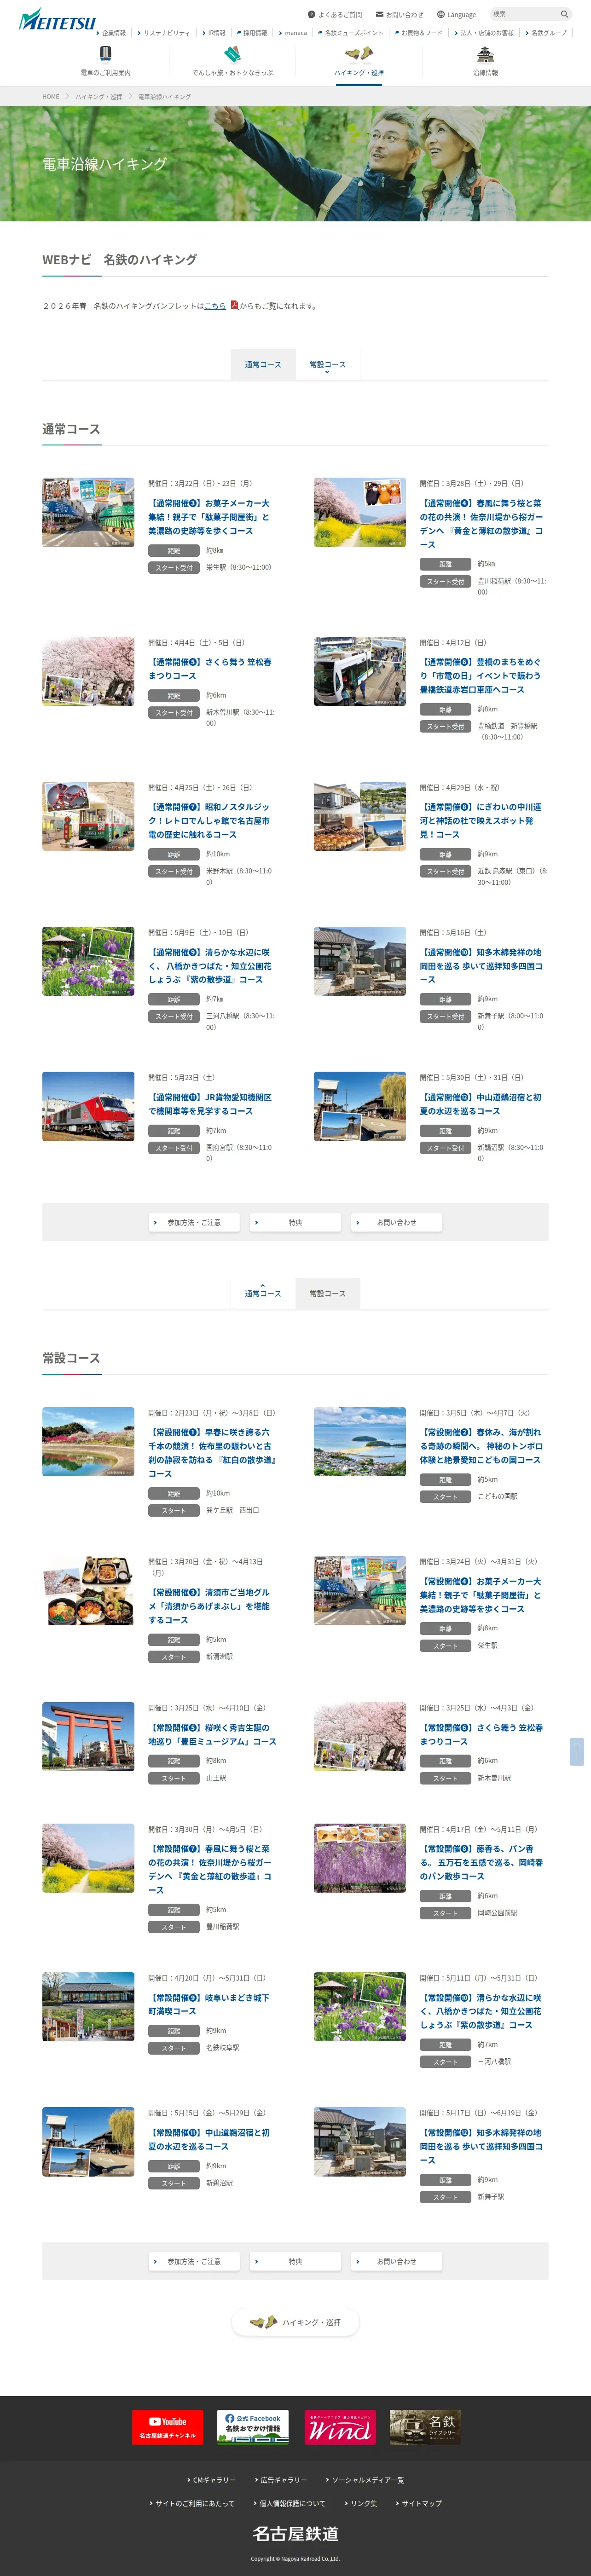Open 【通常開催❽】知多木綿発祥の地 course
The image size is (591, 2576).
(481, 966)
